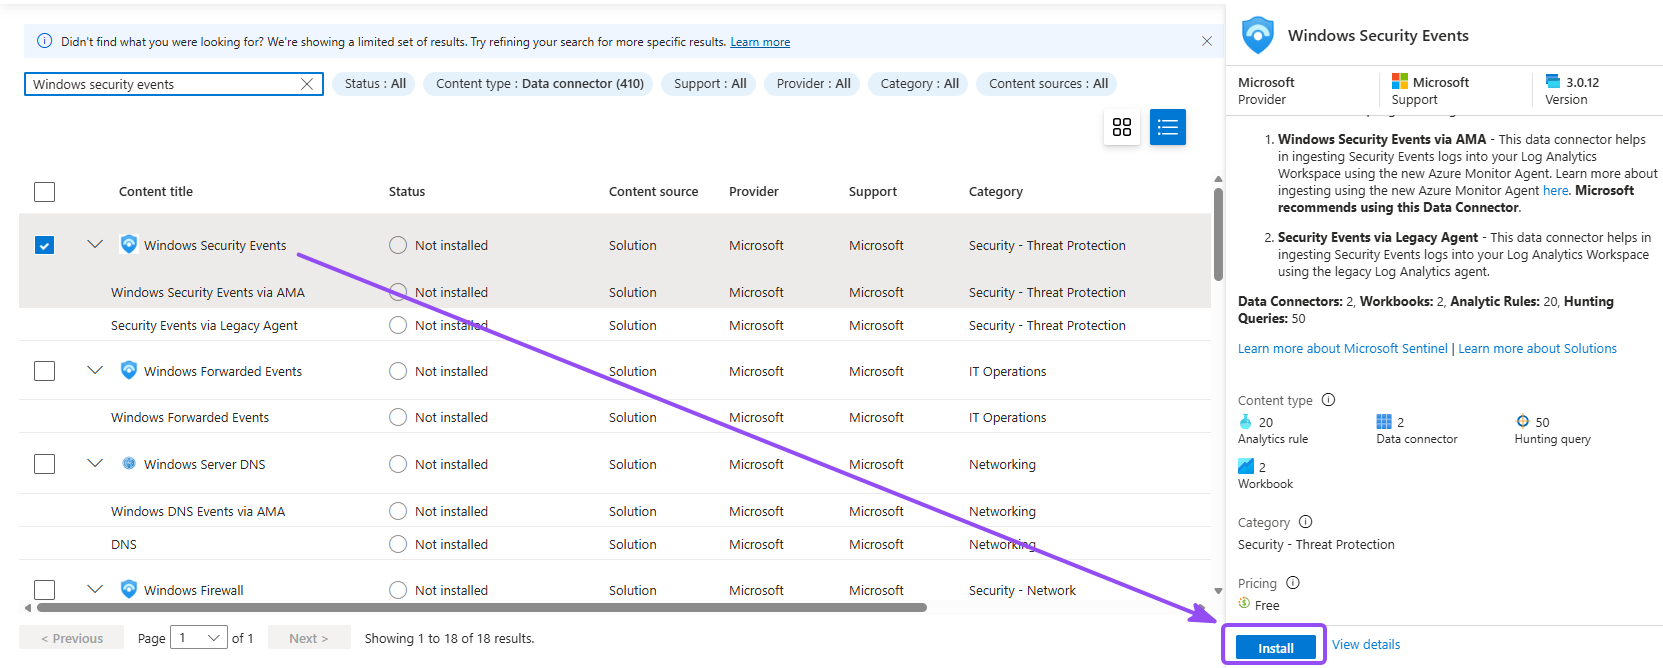The width and height of the screenshot is (1663, 668).
Task: Open the Provider : All filter
Action: [813, 84]
